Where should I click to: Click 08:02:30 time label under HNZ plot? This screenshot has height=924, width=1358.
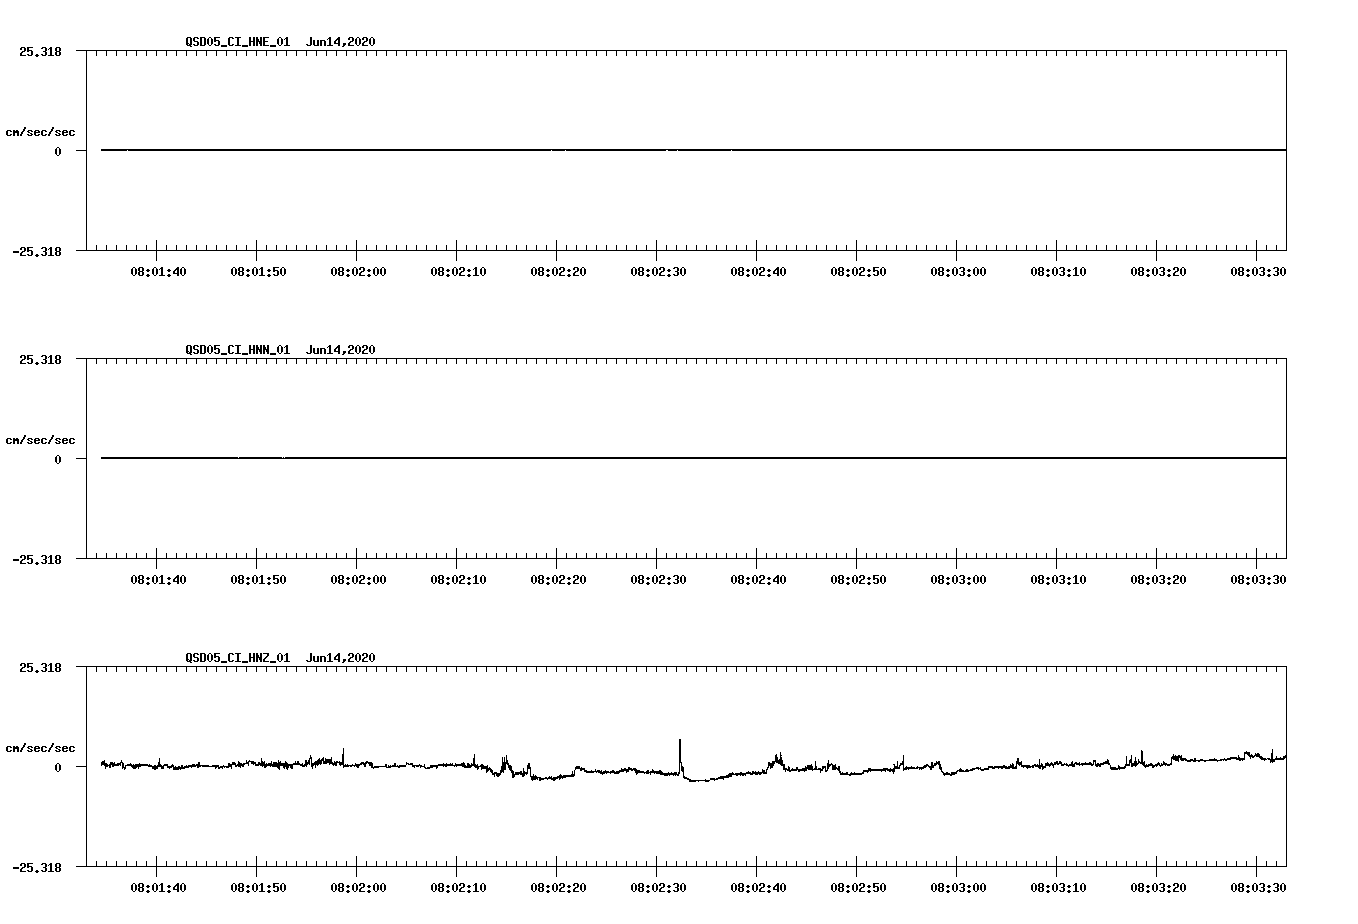click(x=658, y=887)
